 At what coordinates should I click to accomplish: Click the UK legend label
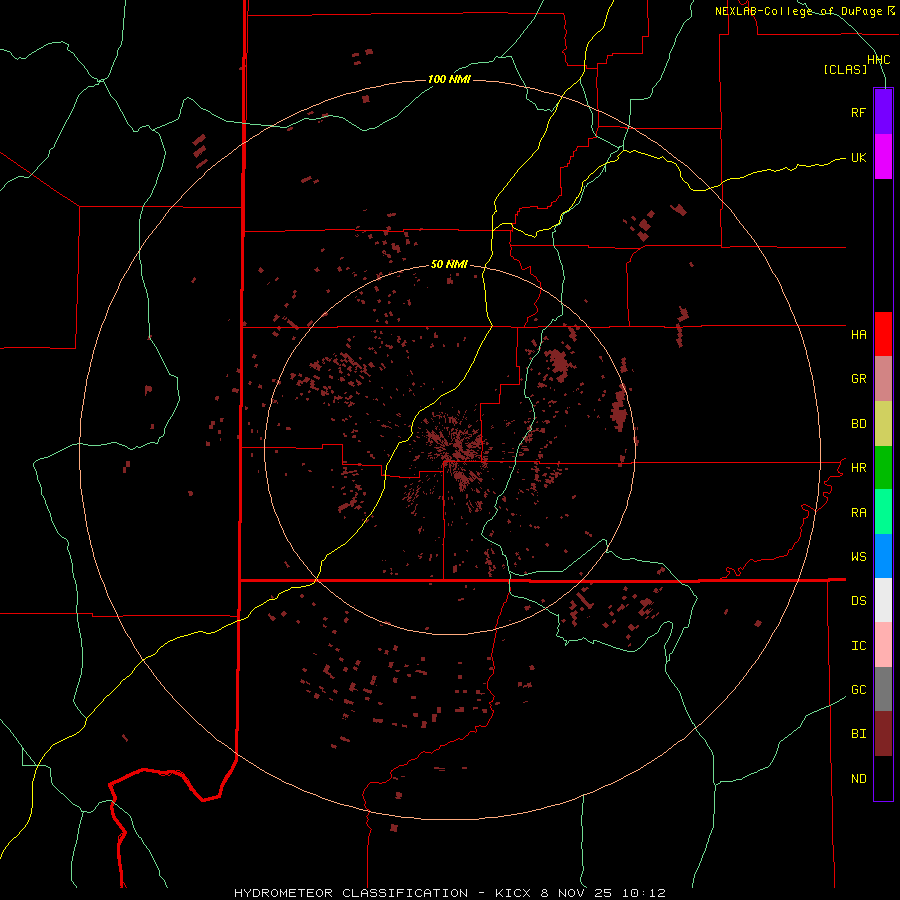858,157
